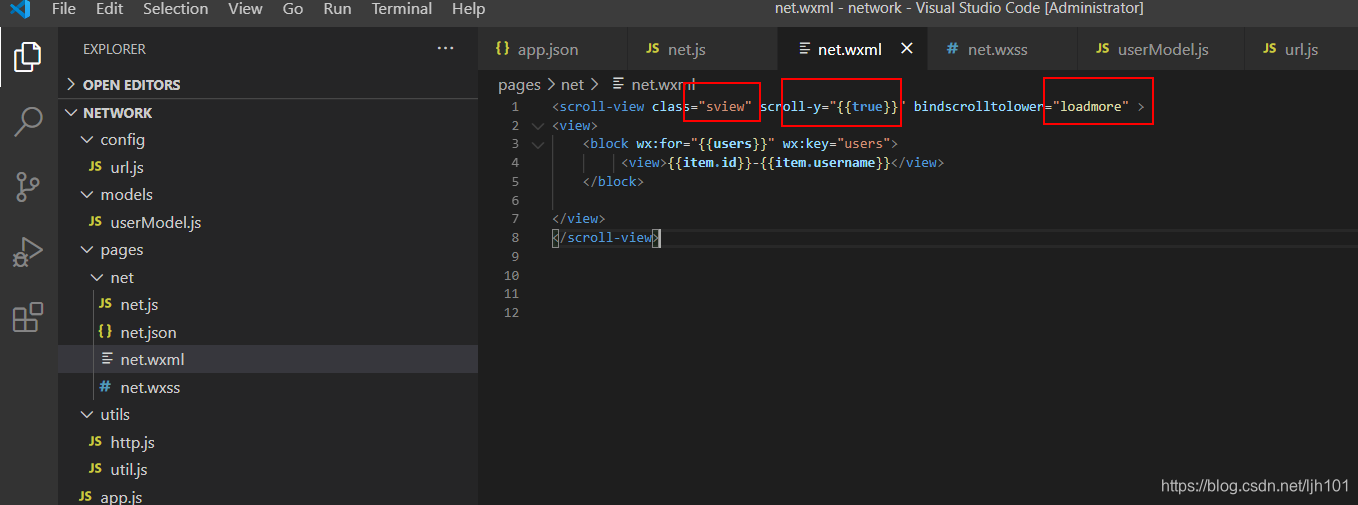Viewport: 1358px width, 505px height.
Task: Open app.js in the file tree
Action: [x=268, y=496]
